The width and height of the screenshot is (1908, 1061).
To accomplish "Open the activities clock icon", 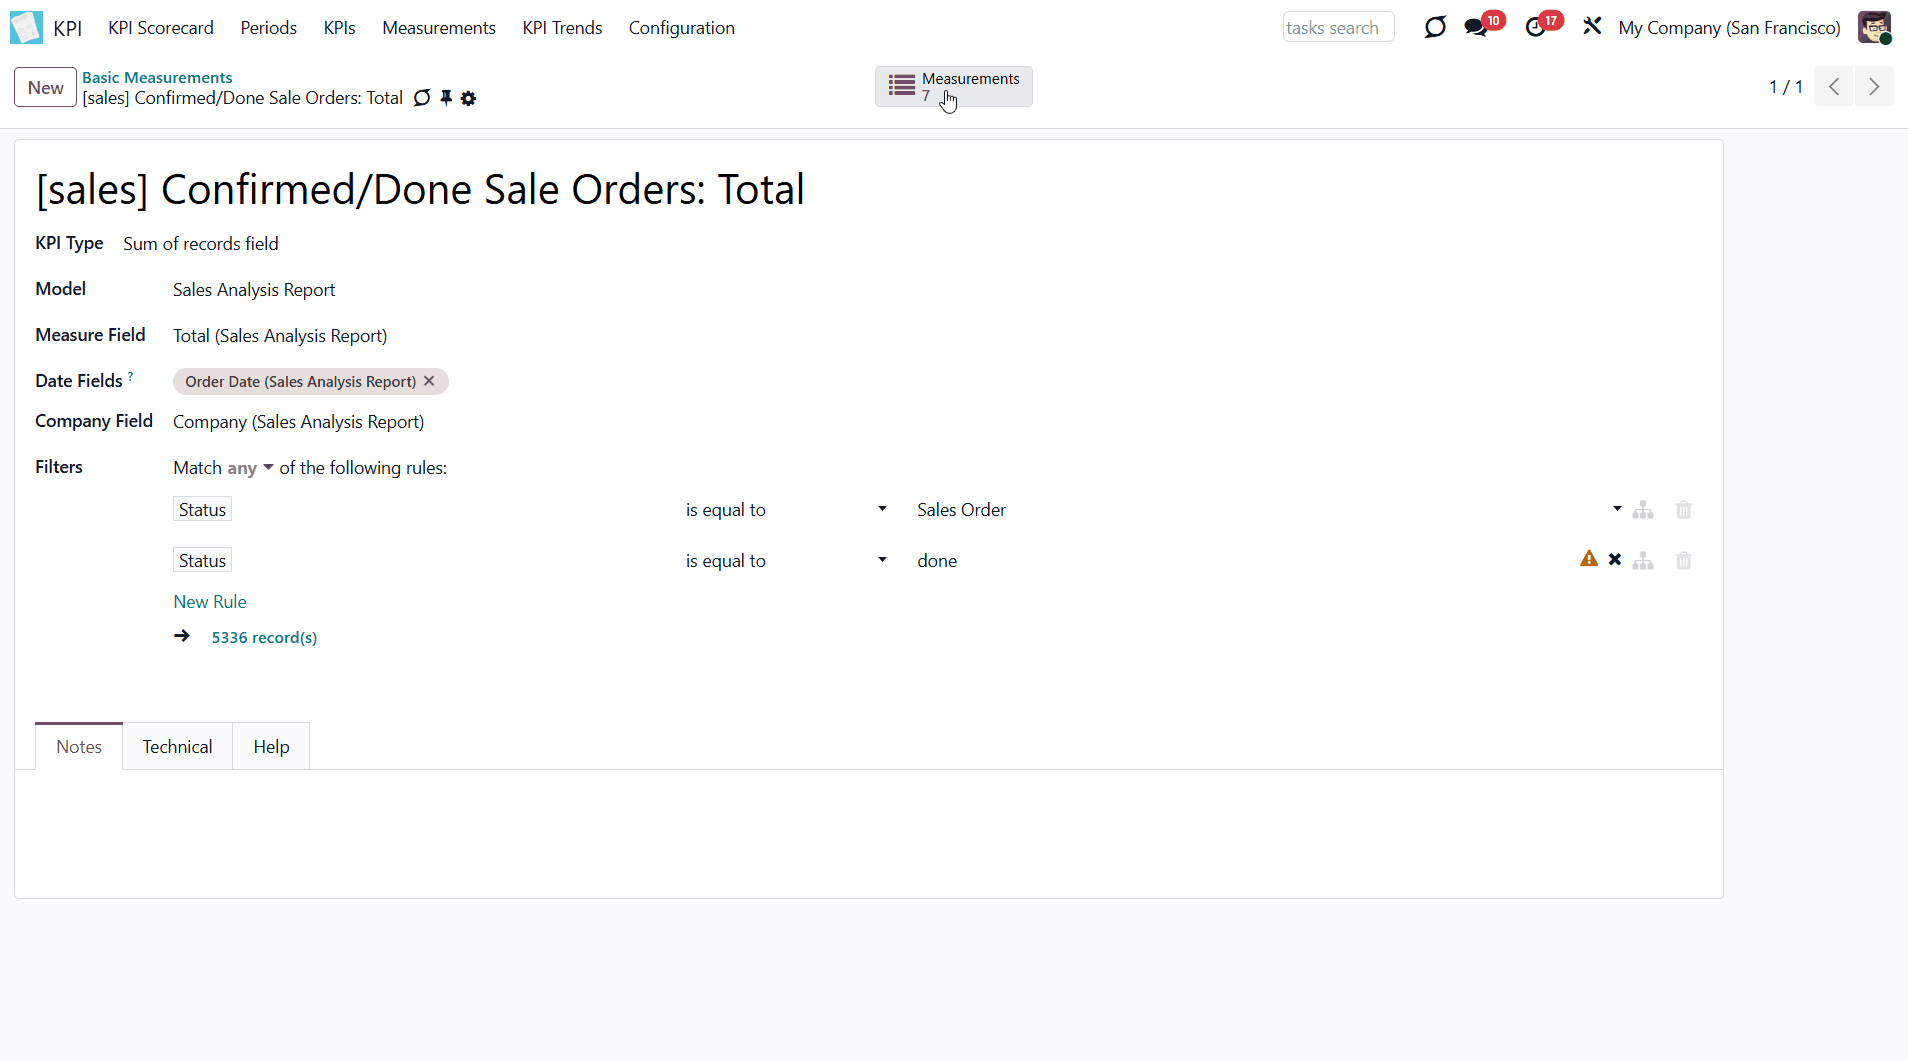I will coord(1535,27).
